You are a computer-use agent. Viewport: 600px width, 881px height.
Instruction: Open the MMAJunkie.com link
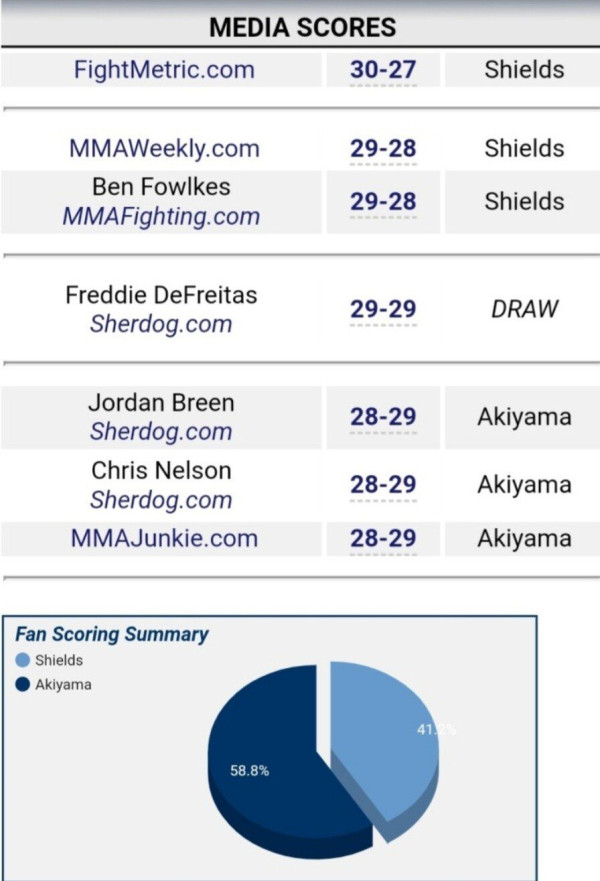(x=164, y=538)
